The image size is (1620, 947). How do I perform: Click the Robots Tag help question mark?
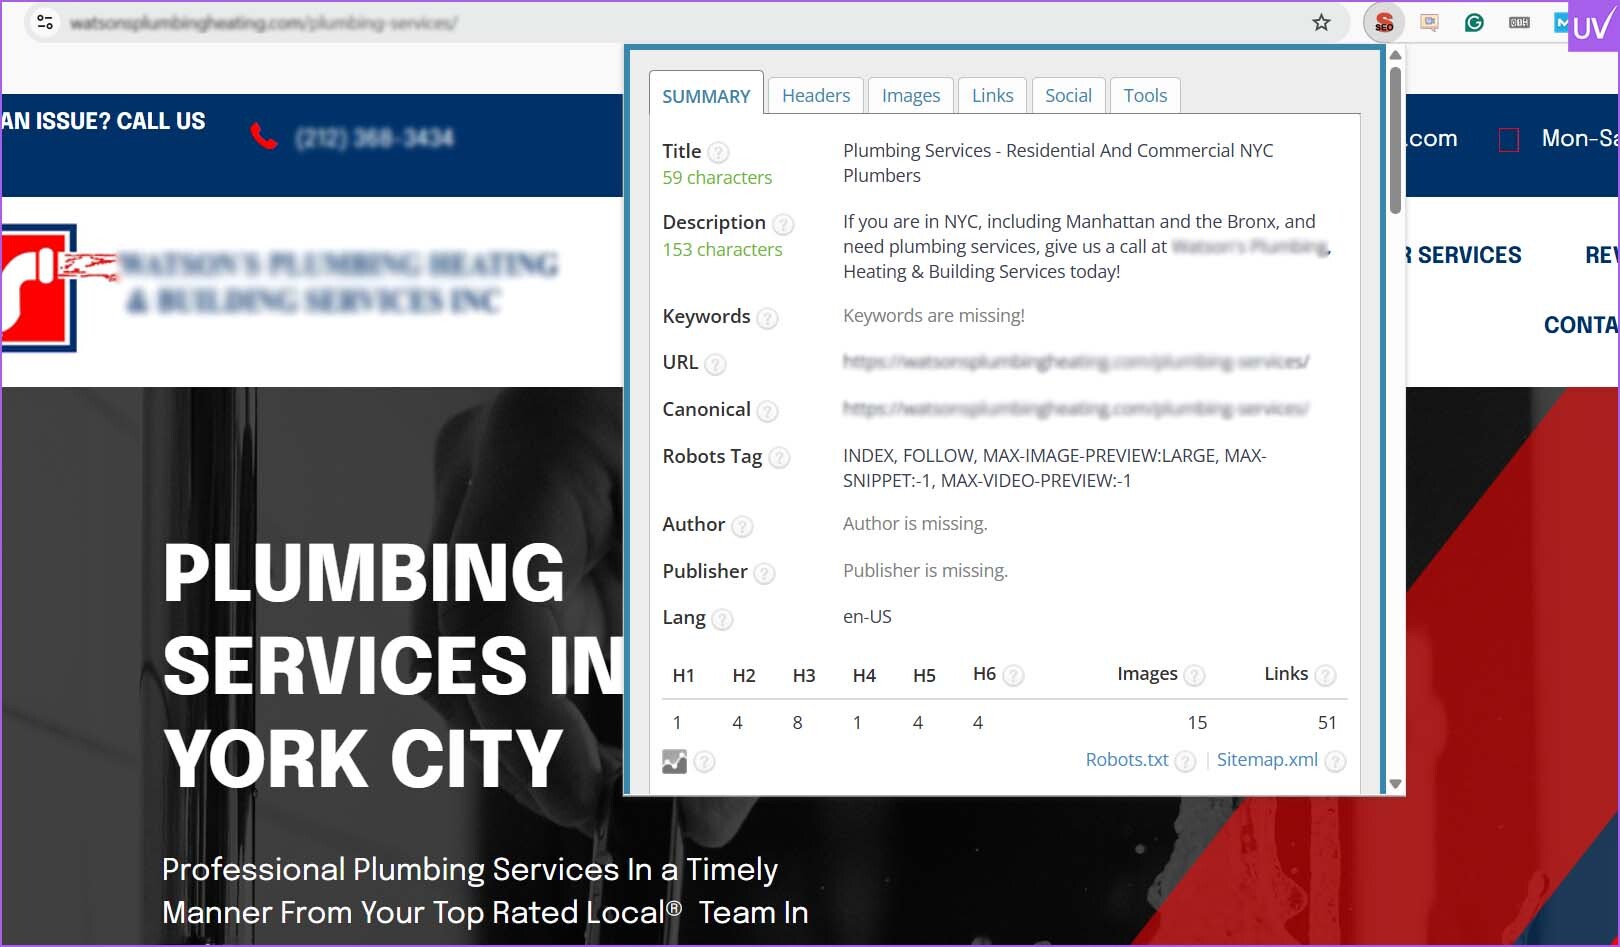[x=779, y=458]
